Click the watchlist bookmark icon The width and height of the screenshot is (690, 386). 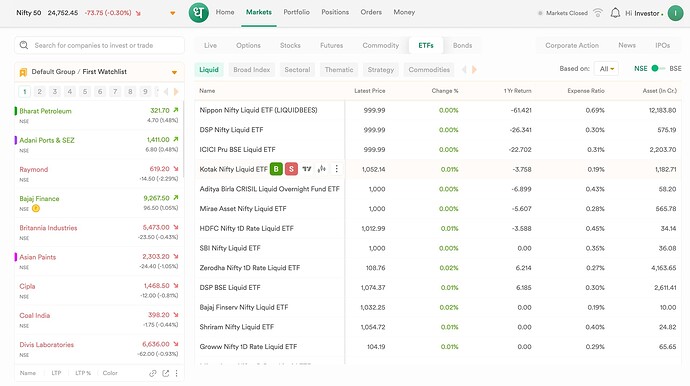coord(23,72)
